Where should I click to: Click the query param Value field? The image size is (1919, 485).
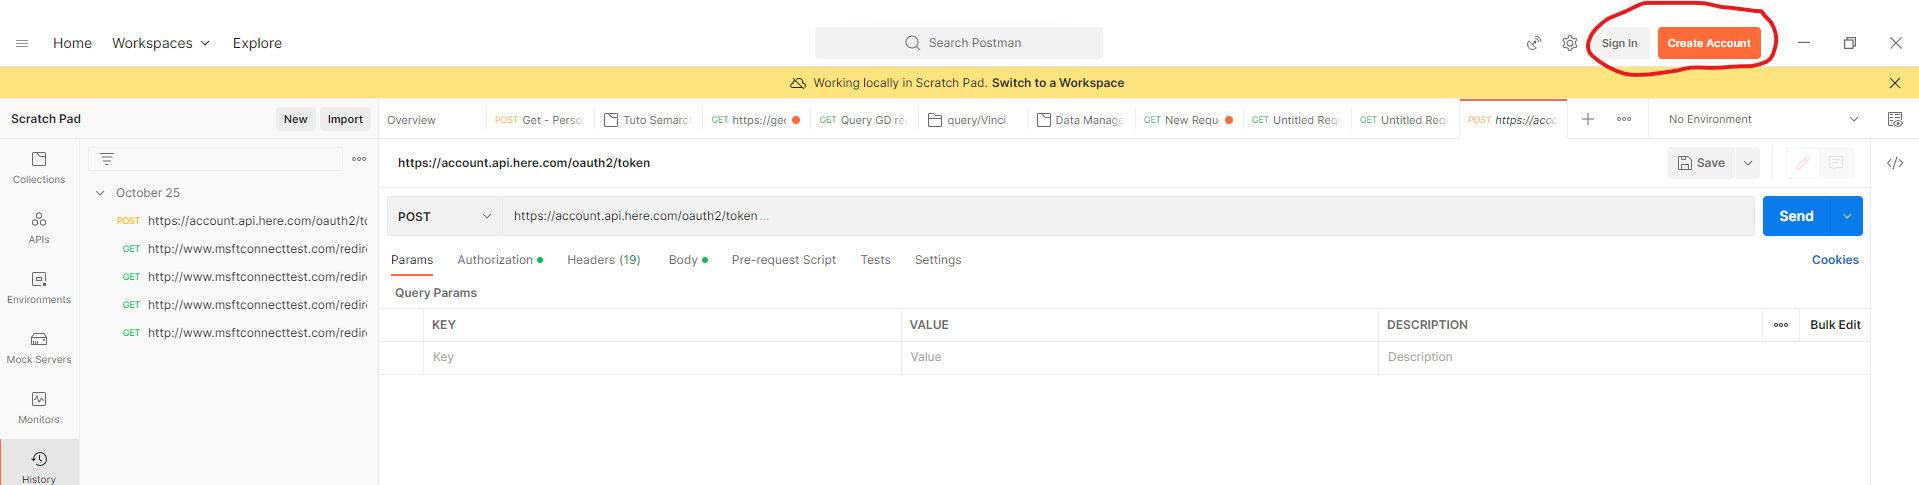(x=1139, y=357)
